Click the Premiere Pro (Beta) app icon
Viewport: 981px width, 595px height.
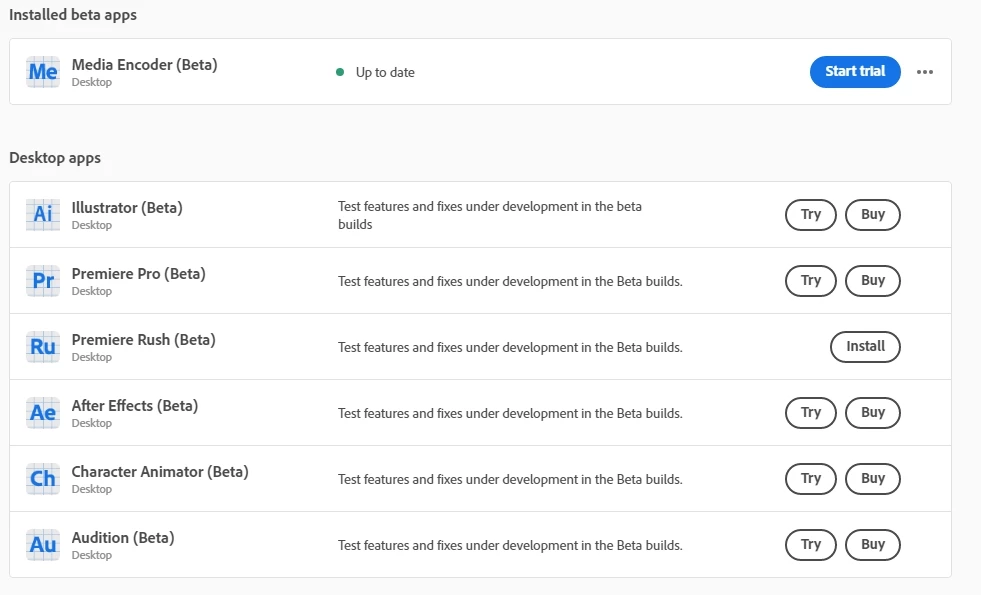point(43,280)
